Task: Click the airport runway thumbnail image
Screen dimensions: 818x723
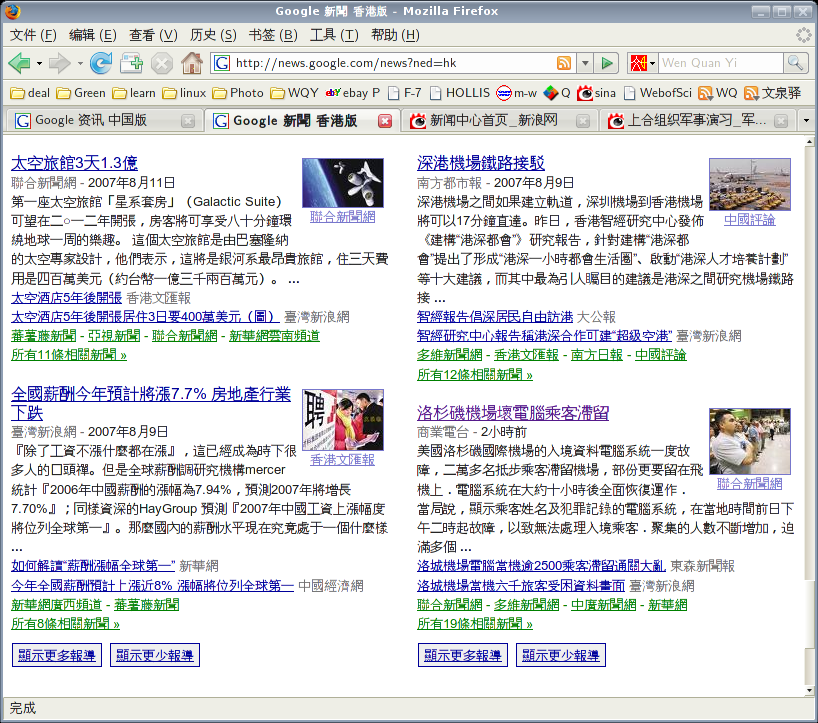Action: 750,185
